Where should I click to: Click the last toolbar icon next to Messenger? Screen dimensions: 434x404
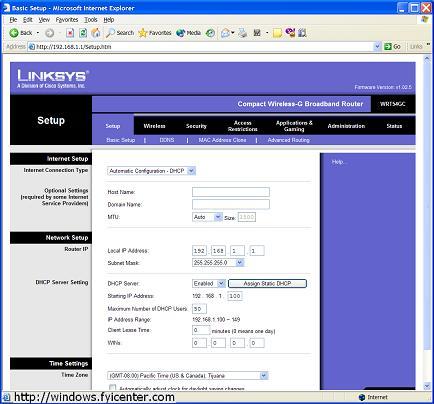tap(302, 33)
